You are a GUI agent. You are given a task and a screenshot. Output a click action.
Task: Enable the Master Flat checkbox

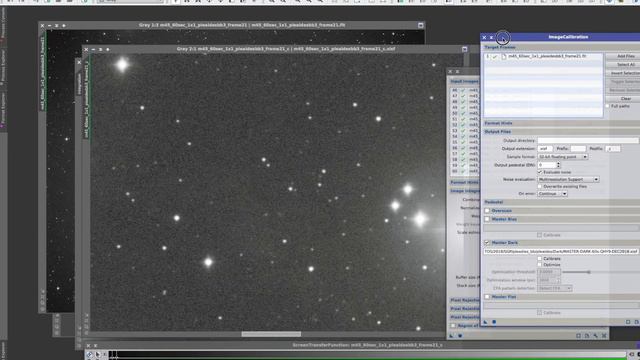pyautogui.click(x=487, y=297)
